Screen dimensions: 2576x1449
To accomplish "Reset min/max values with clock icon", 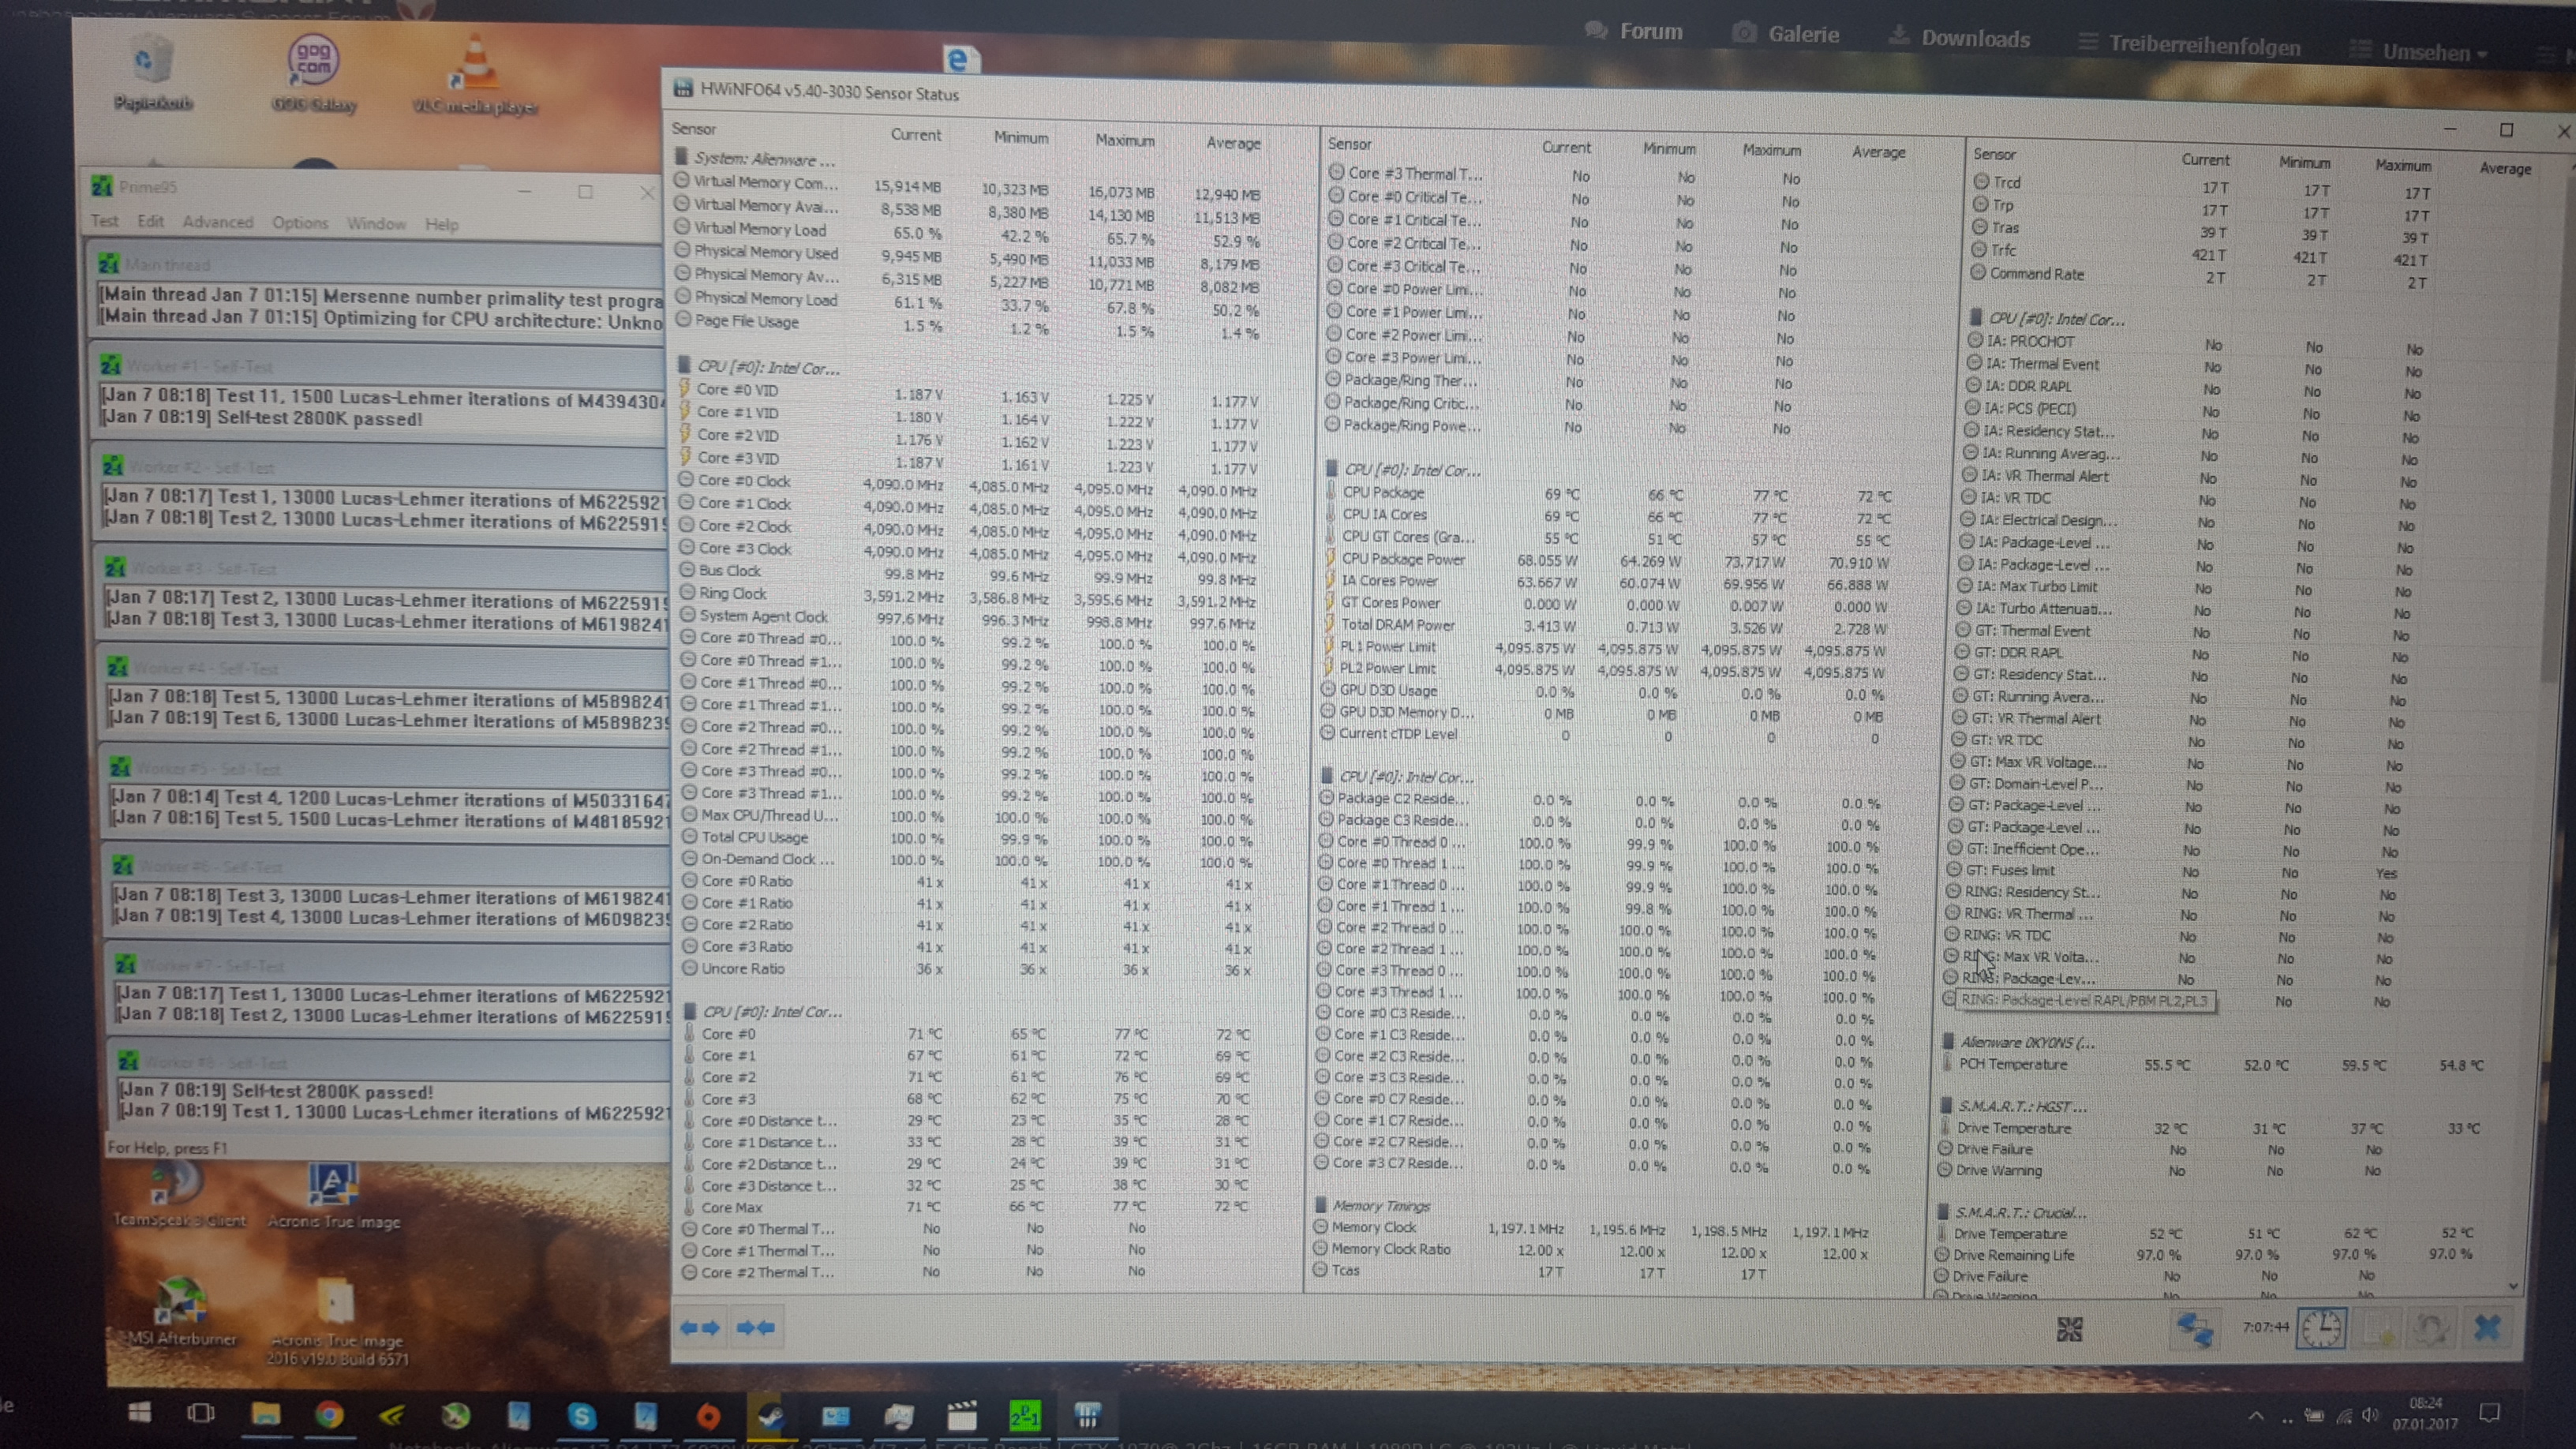I will (2320, 1329).
